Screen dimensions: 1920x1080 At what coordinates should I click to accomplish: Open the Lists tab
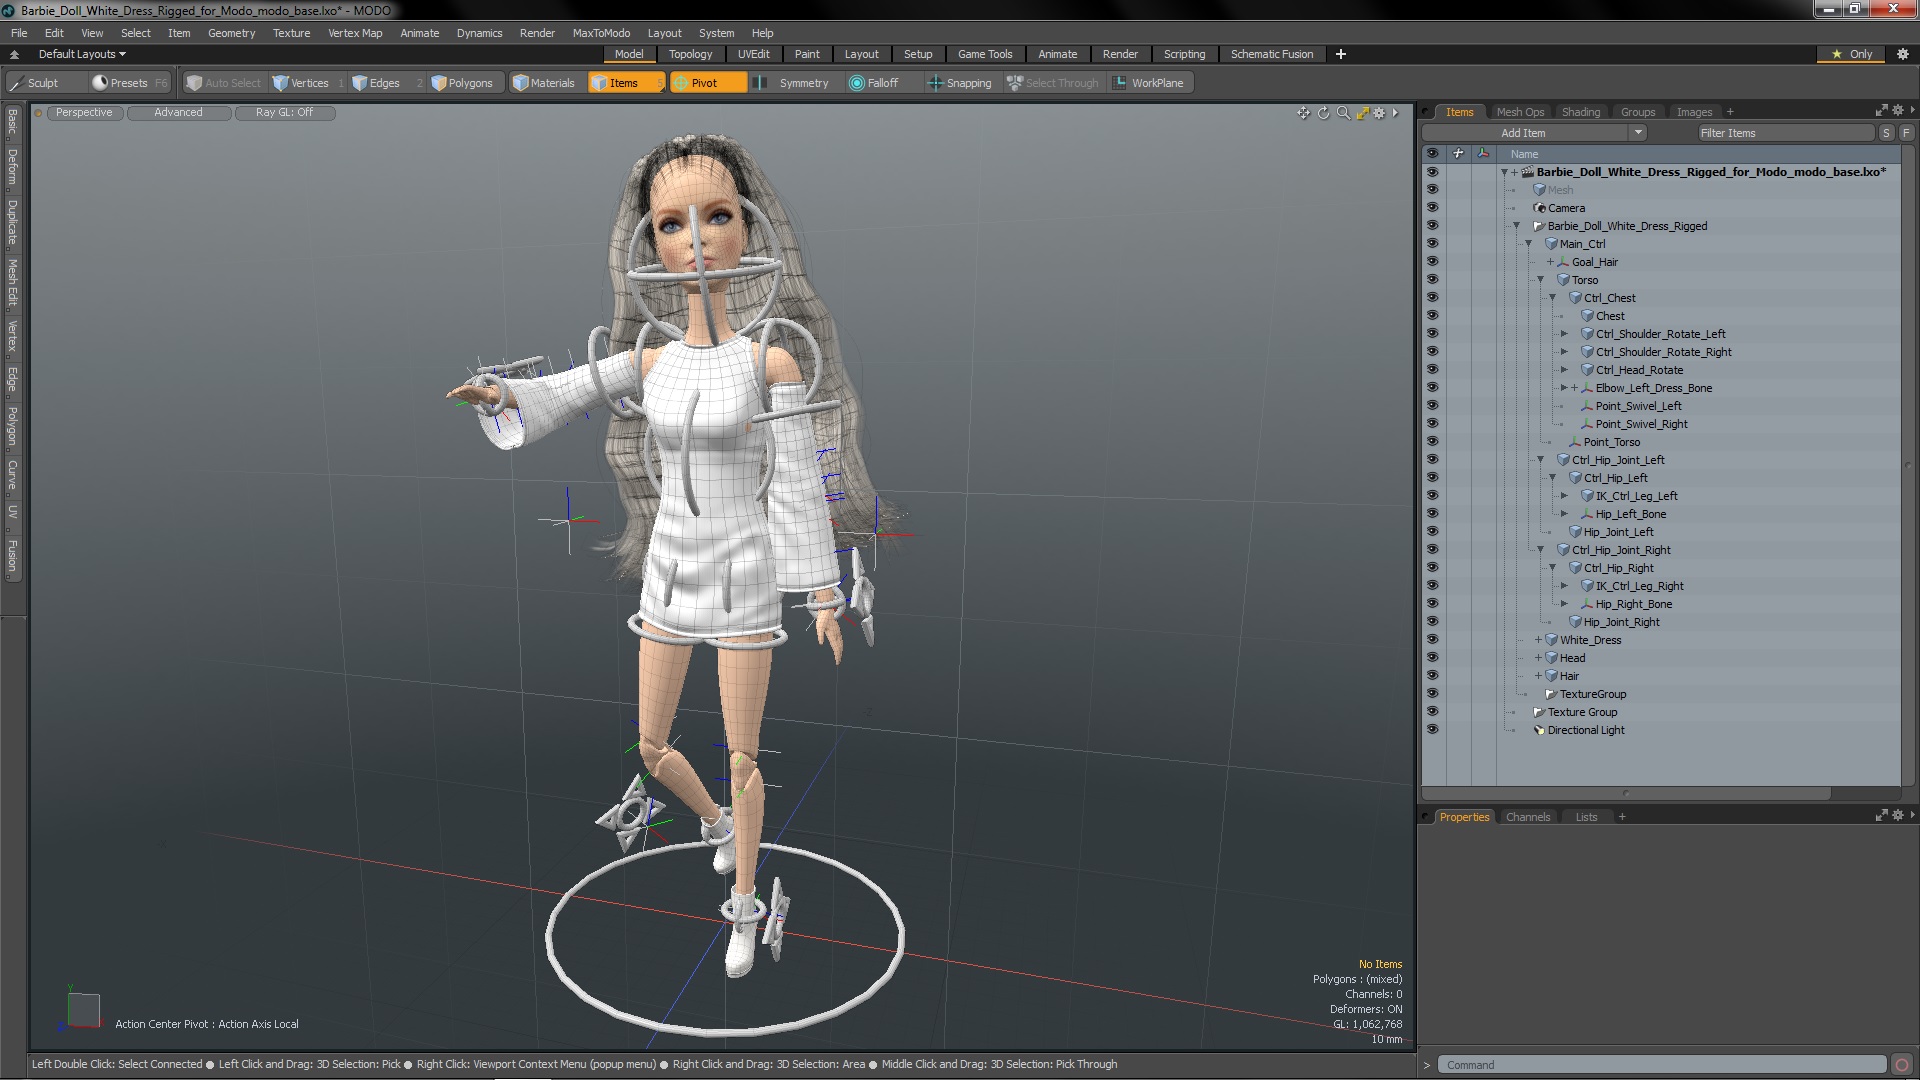(1586, 817)
